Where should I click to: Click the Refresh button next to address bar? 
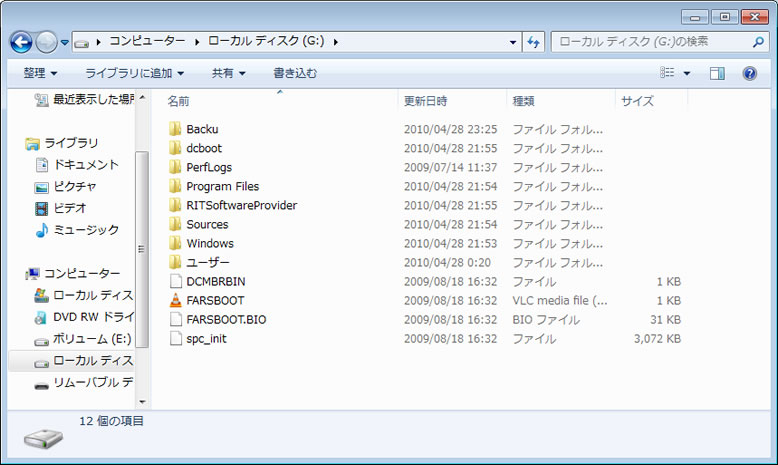pyautogui.click(x=533, y=42)
